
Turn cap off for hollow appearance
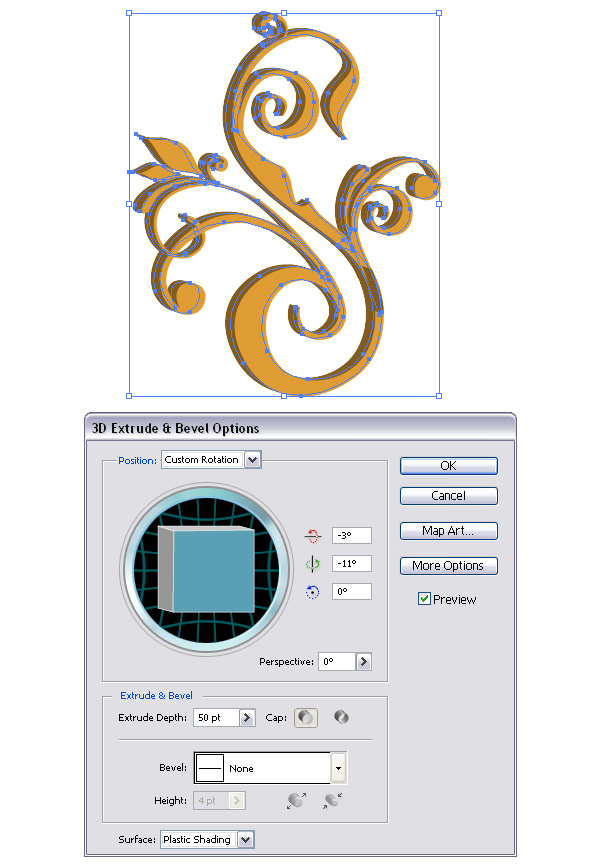(341, 717)
